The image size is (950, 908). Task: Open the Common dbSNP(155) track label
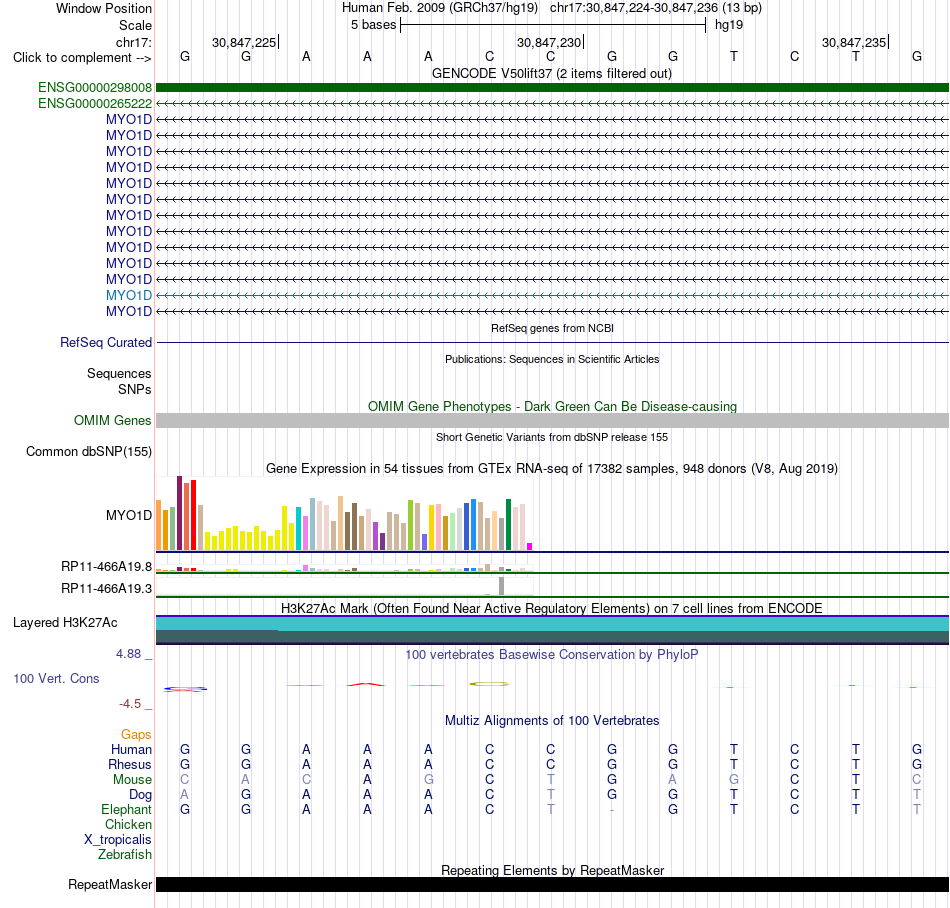click(x=89, y=451)
